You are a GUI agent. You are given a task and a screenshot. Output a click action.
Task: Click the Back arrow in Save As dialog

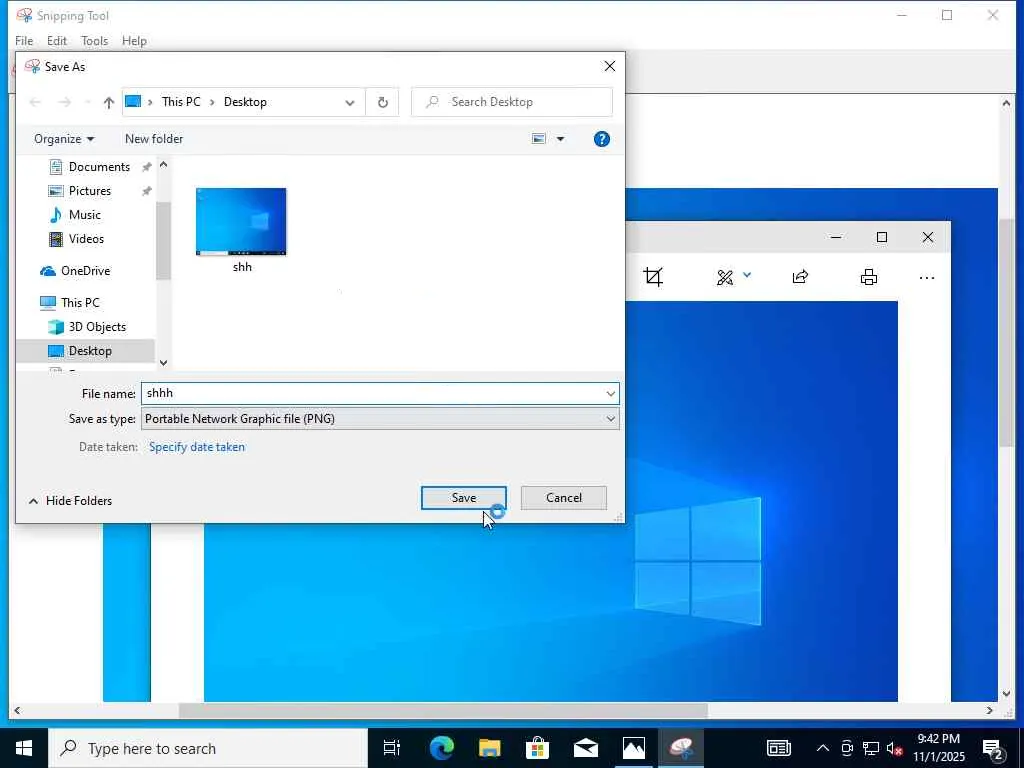point(35,102)
